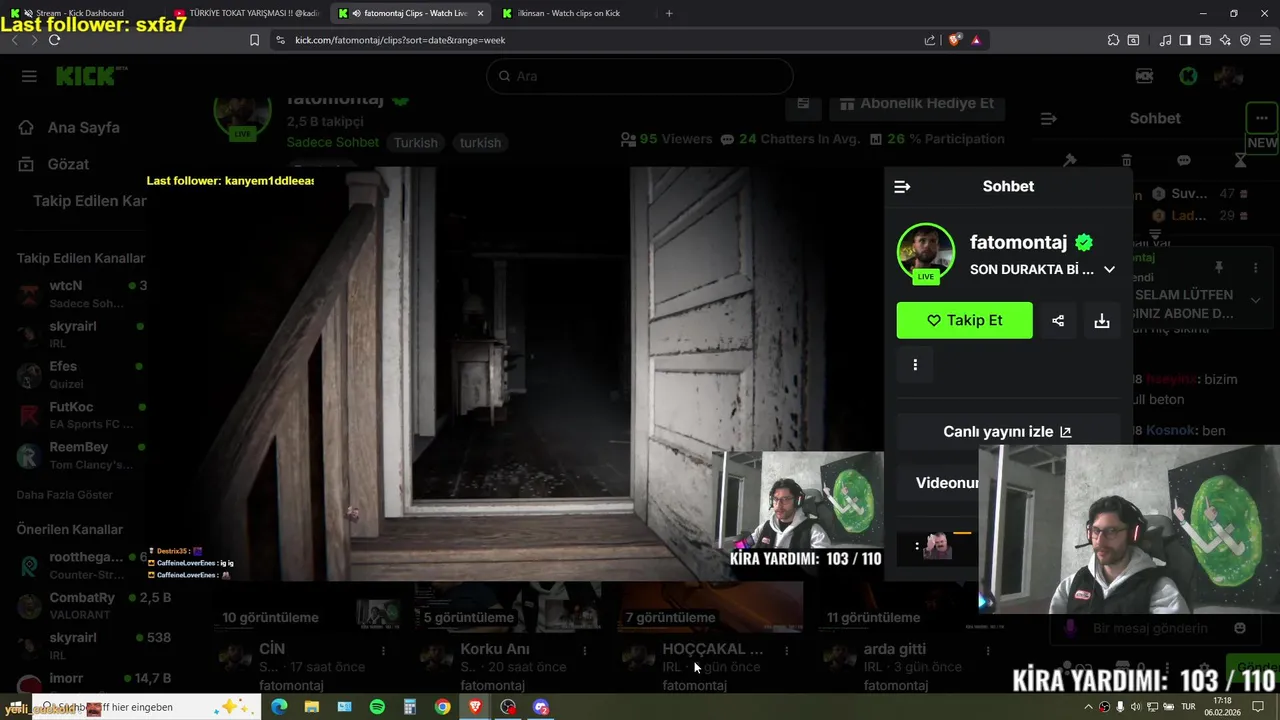The image size is (1280, 720).
Task: Open Spotify from the taskbar
Action: (x=377, y=707)
